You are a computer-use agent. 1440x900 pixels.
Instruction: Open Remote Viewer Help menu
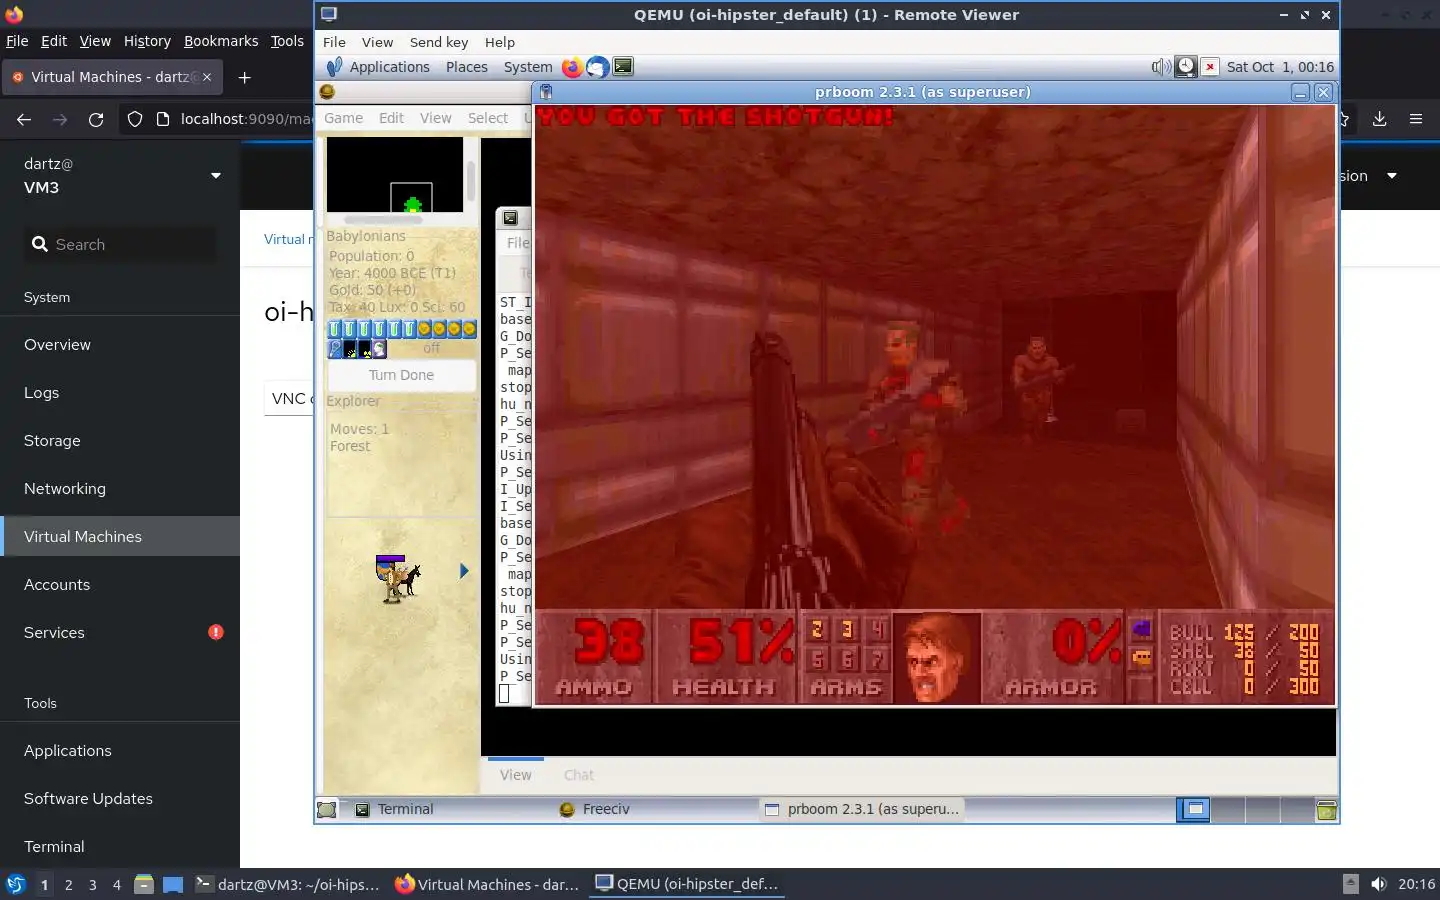coord(500,42)
